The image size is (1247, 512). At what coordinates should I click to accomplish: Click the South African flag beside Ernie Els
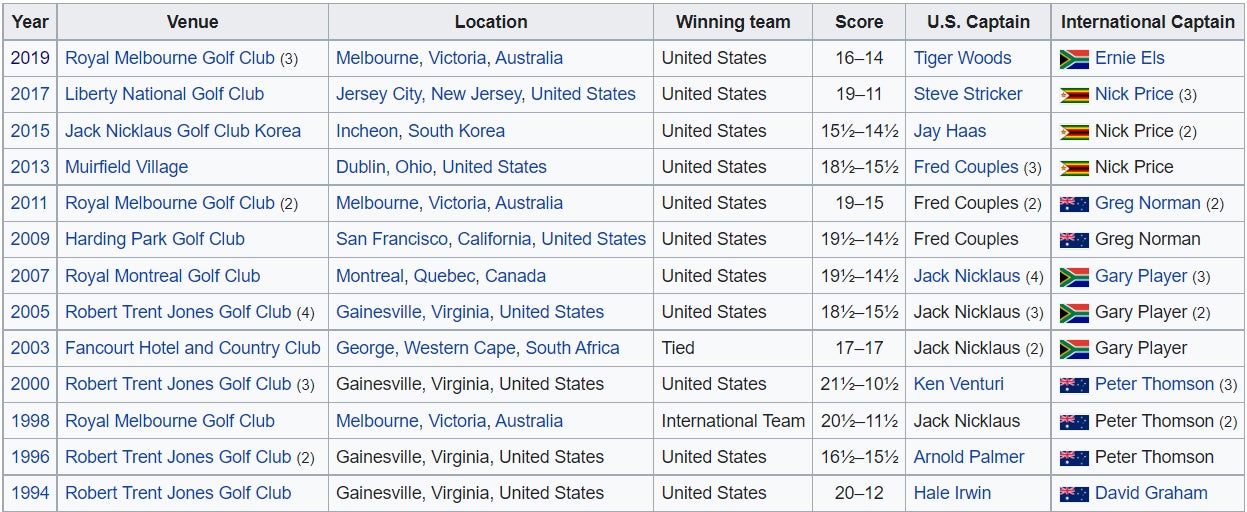click(x=1073, y=59)
